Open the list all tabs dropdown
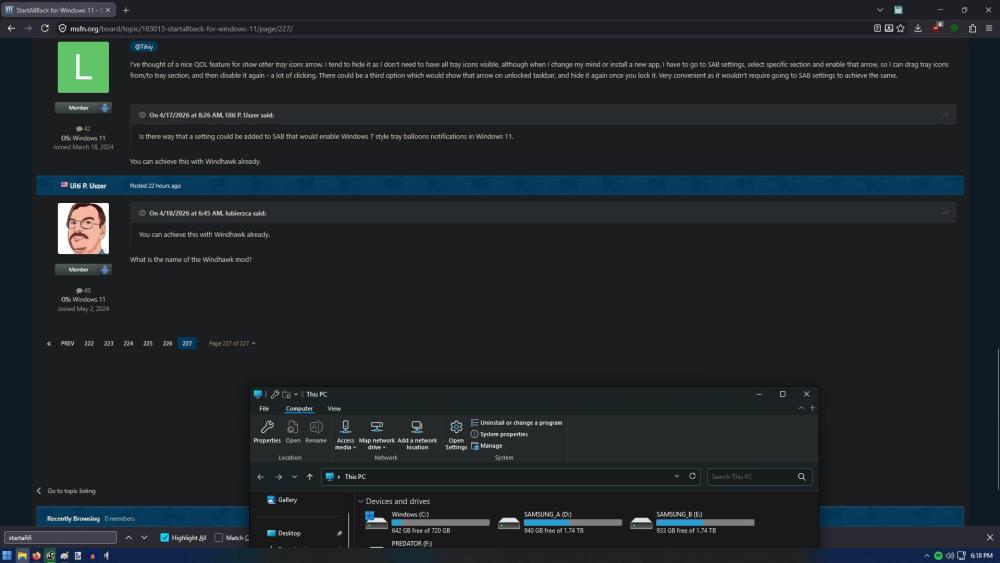Viewport: 1000px width, 563px height. point(880,10)
